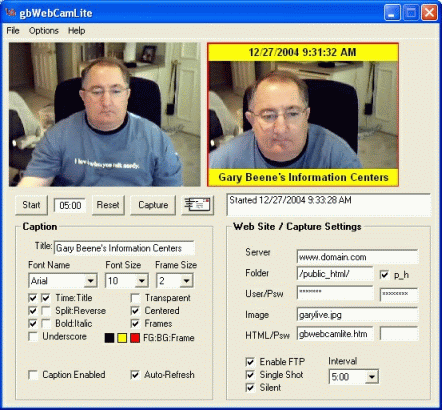The height and width of the screenshot is (410, 442).
Task: Click the gbWebCamLite title bar app icon
Action: [x=10, y=13]
